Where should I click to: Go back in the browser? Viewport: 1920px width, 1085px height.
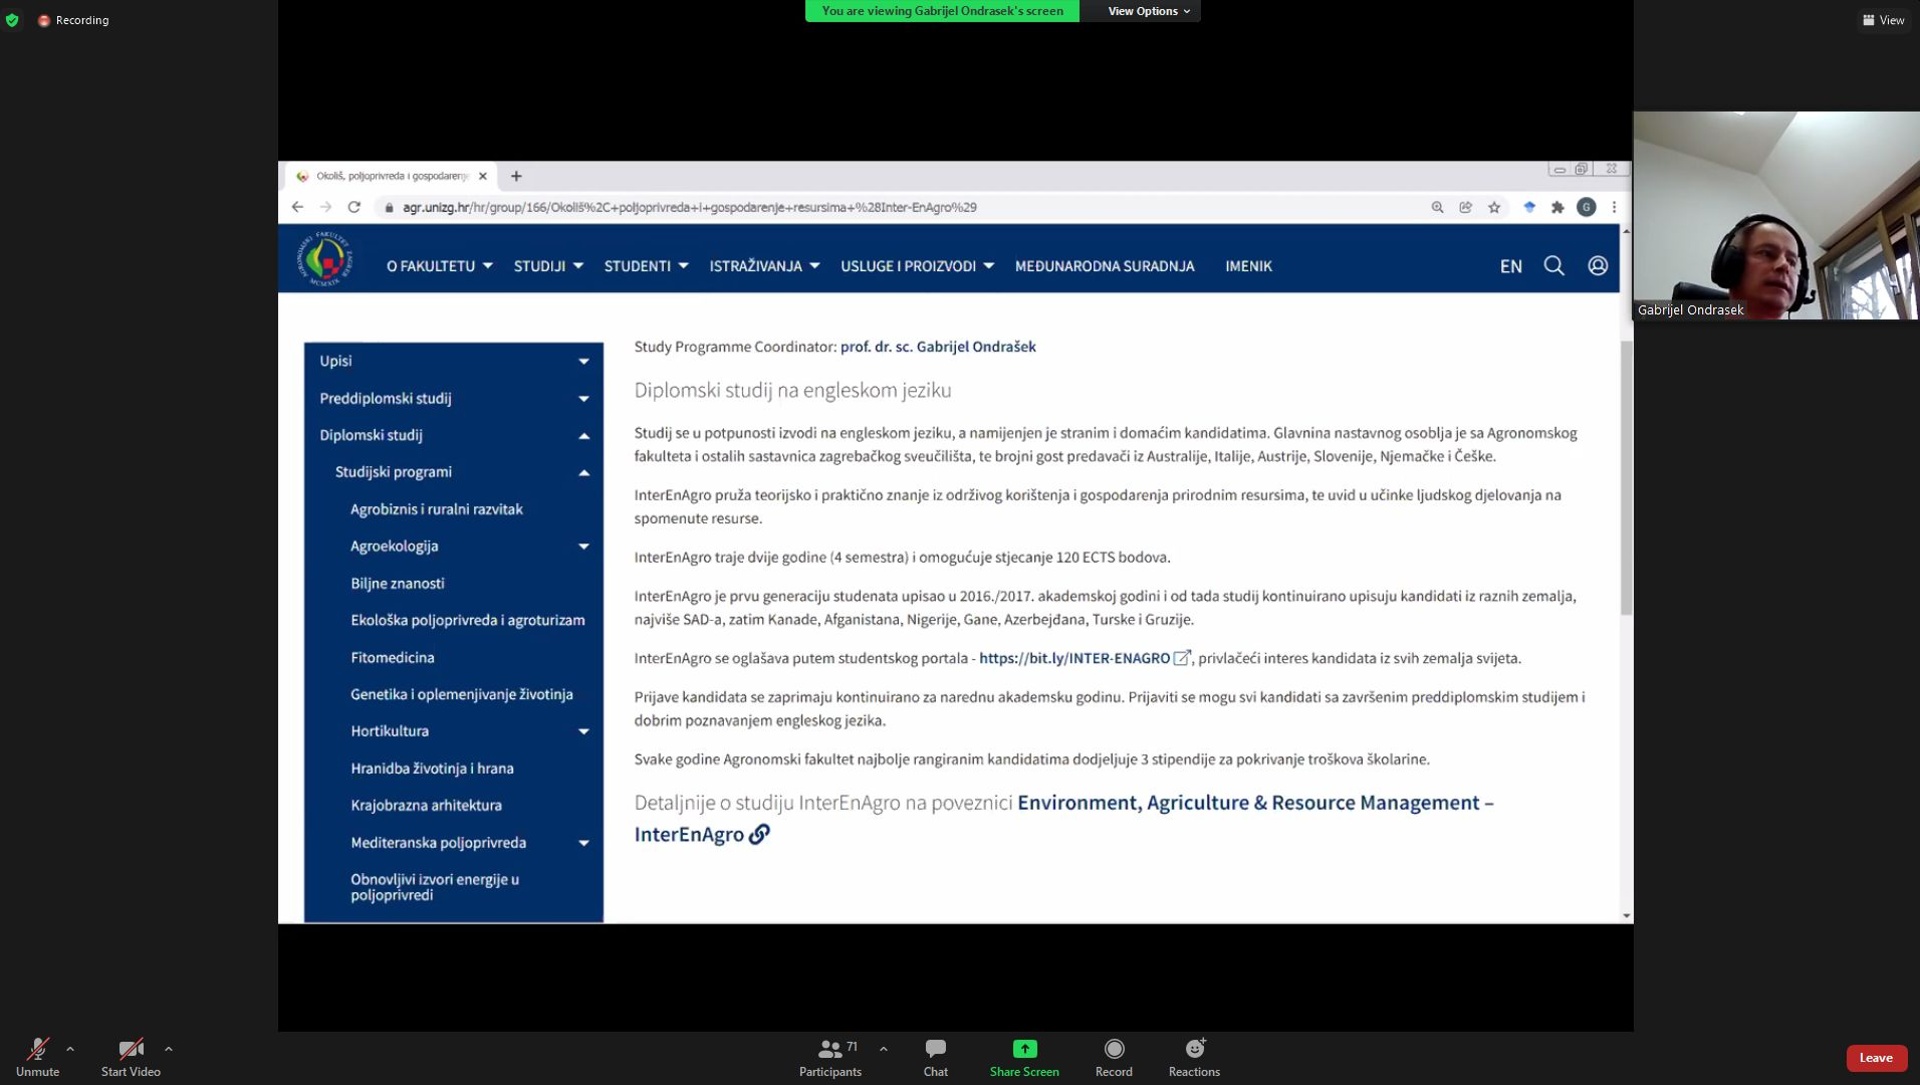(x=297, y=207)
